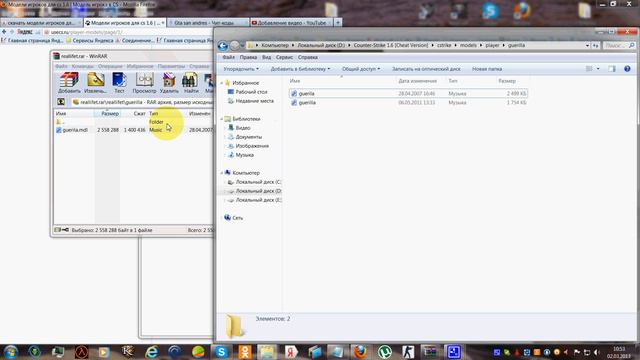Open Skype on the taskbar
640x360 pixels.
coord(222,352)
